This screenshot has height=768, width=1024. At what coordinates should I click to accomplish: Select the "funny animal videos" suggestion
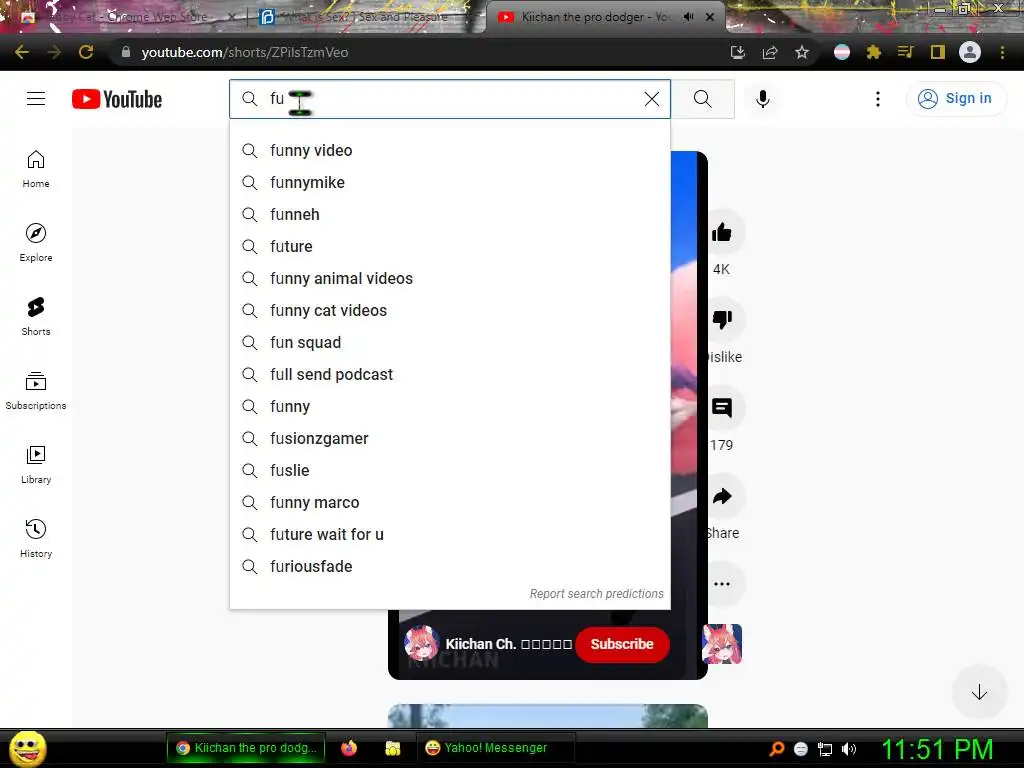tap(450, 279)
